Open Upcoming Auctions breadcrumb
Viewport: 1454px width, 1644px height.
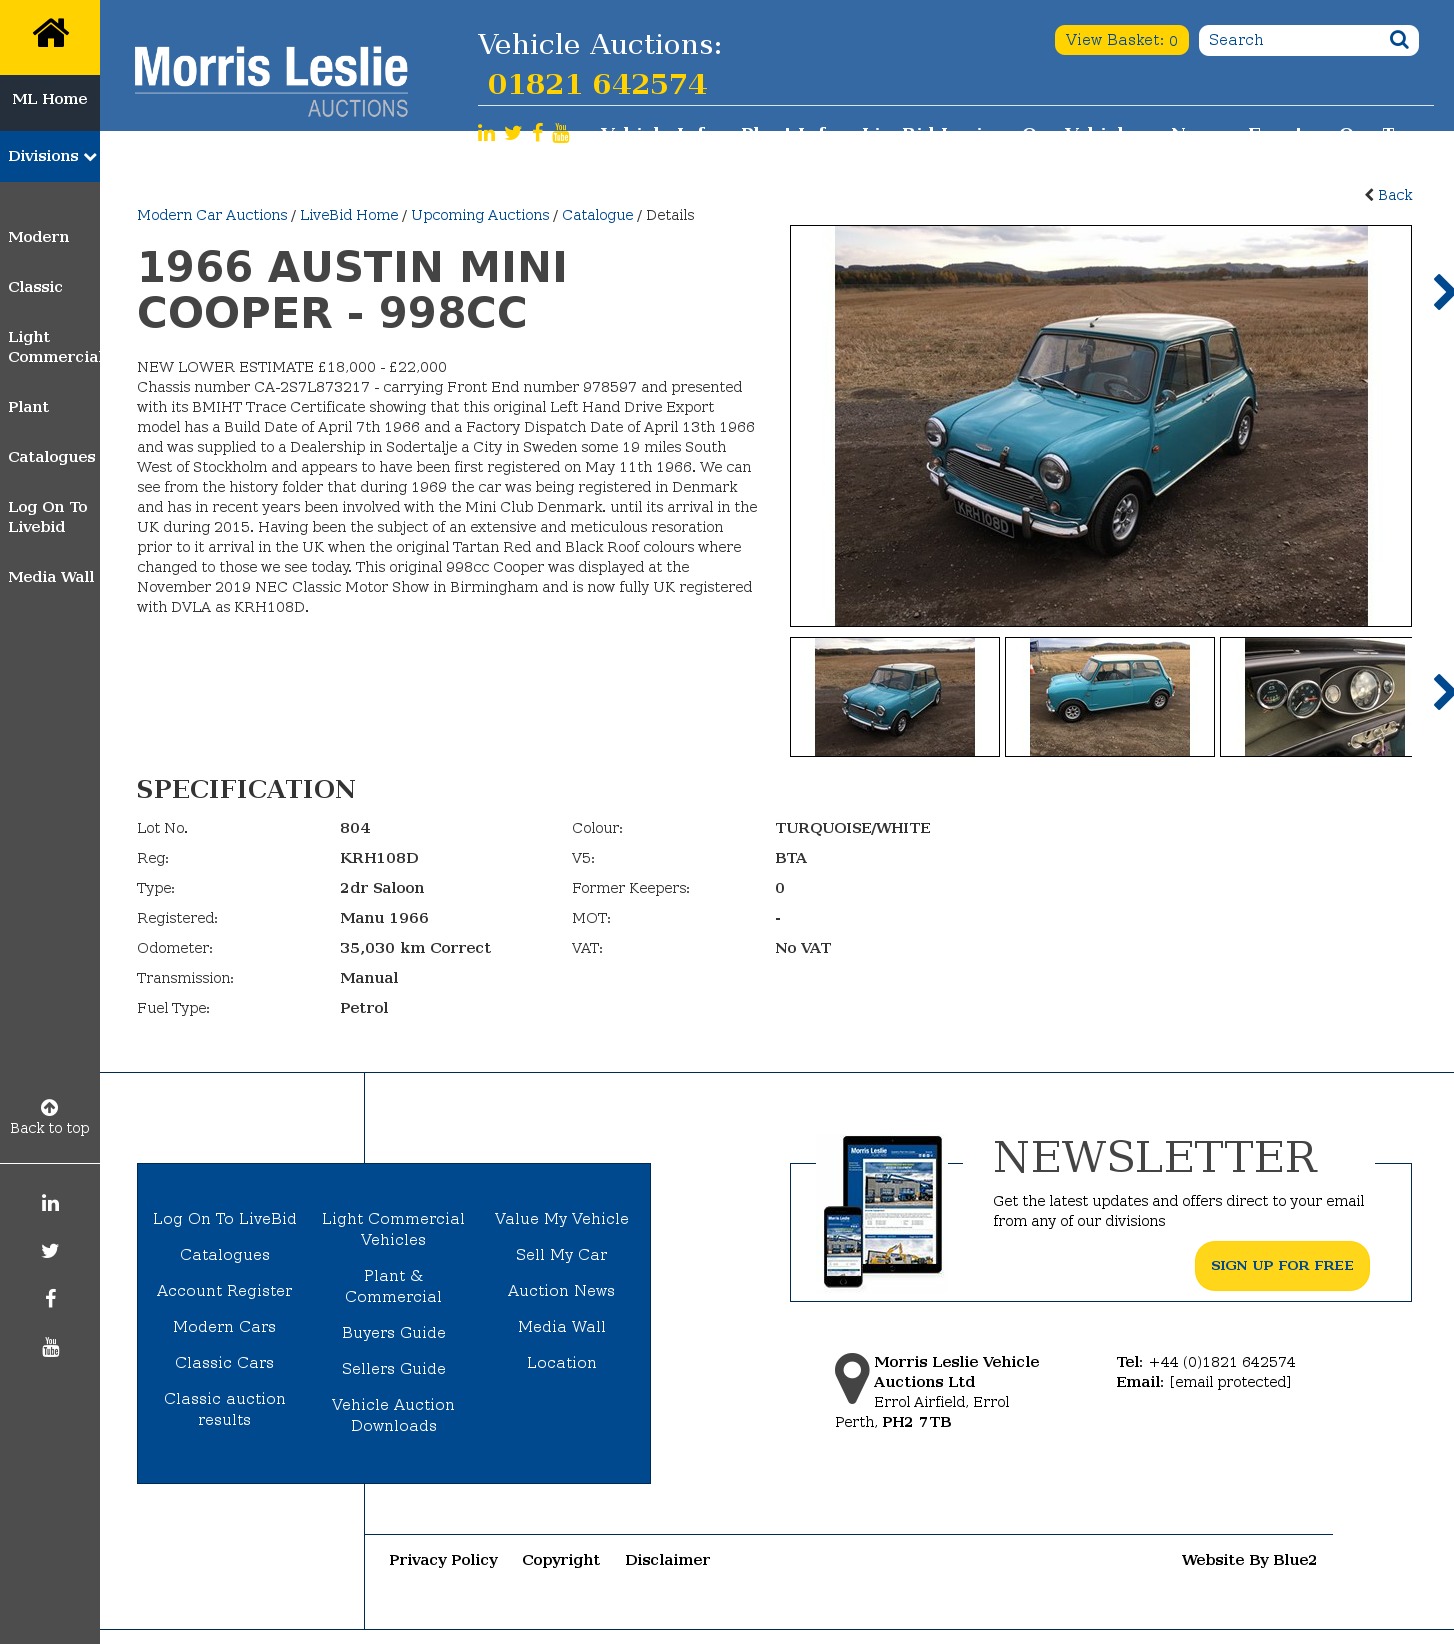[480, 215]
